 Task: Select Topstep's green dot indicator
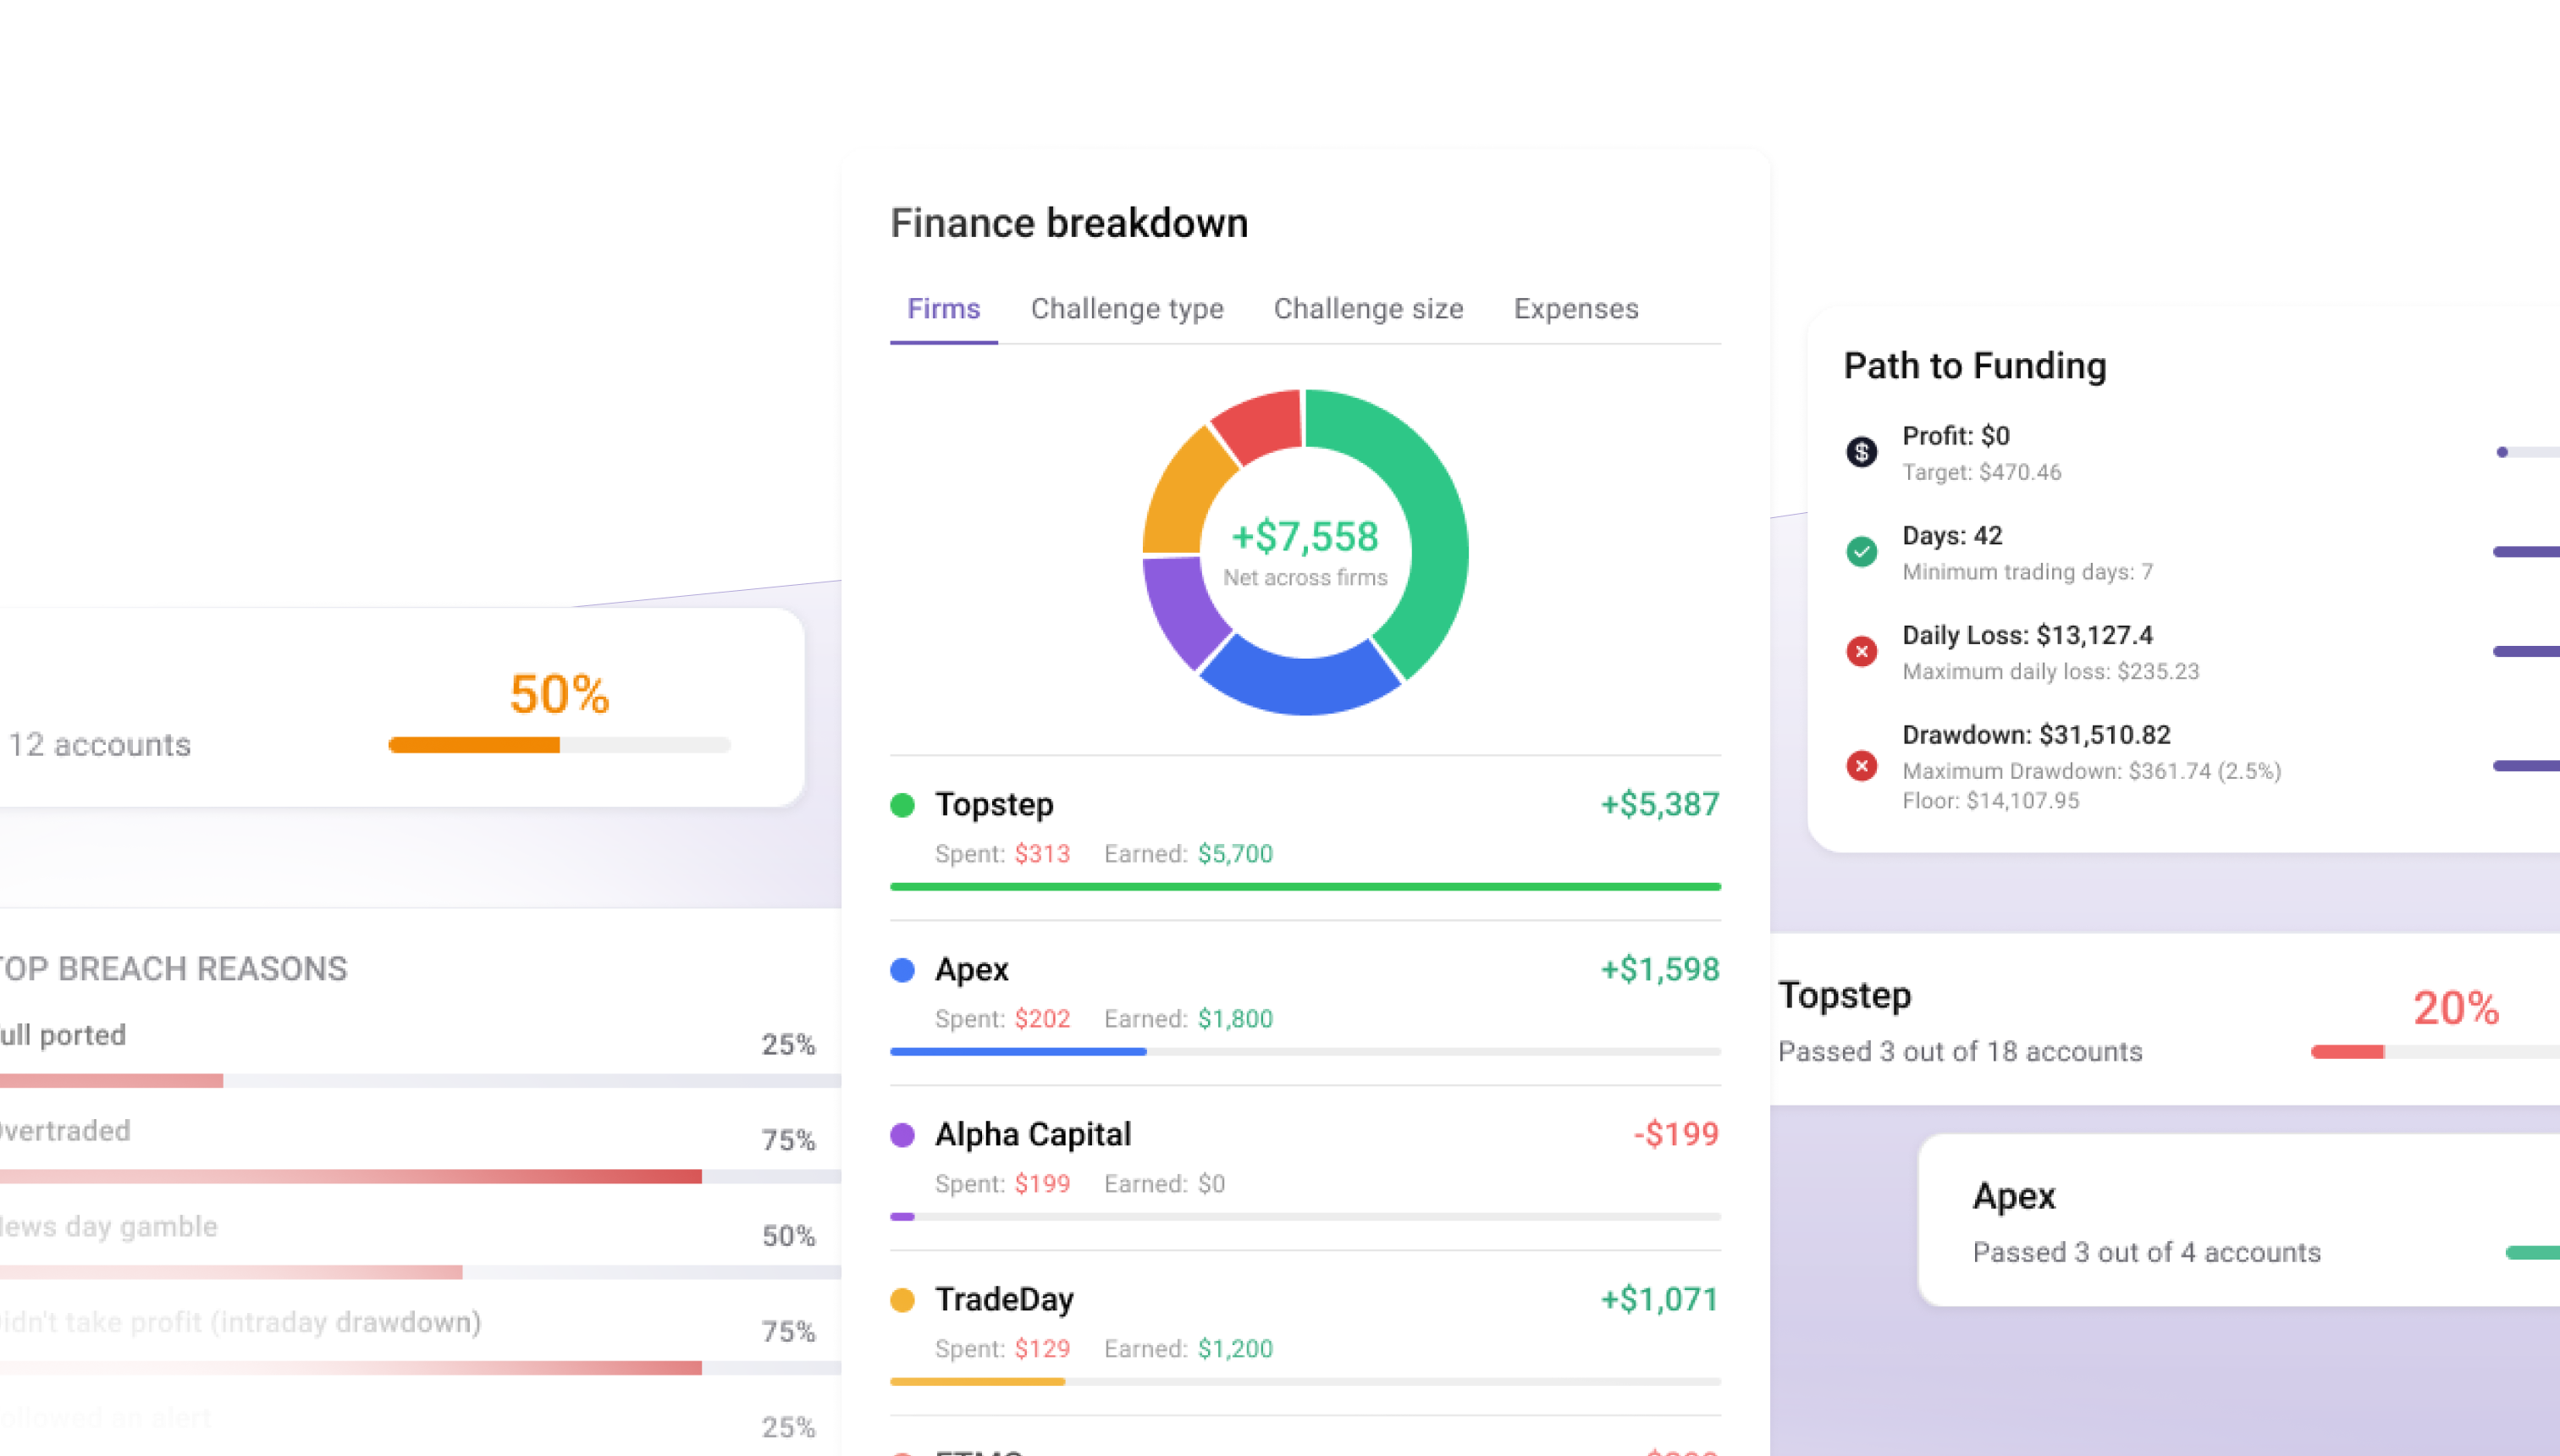902,804
